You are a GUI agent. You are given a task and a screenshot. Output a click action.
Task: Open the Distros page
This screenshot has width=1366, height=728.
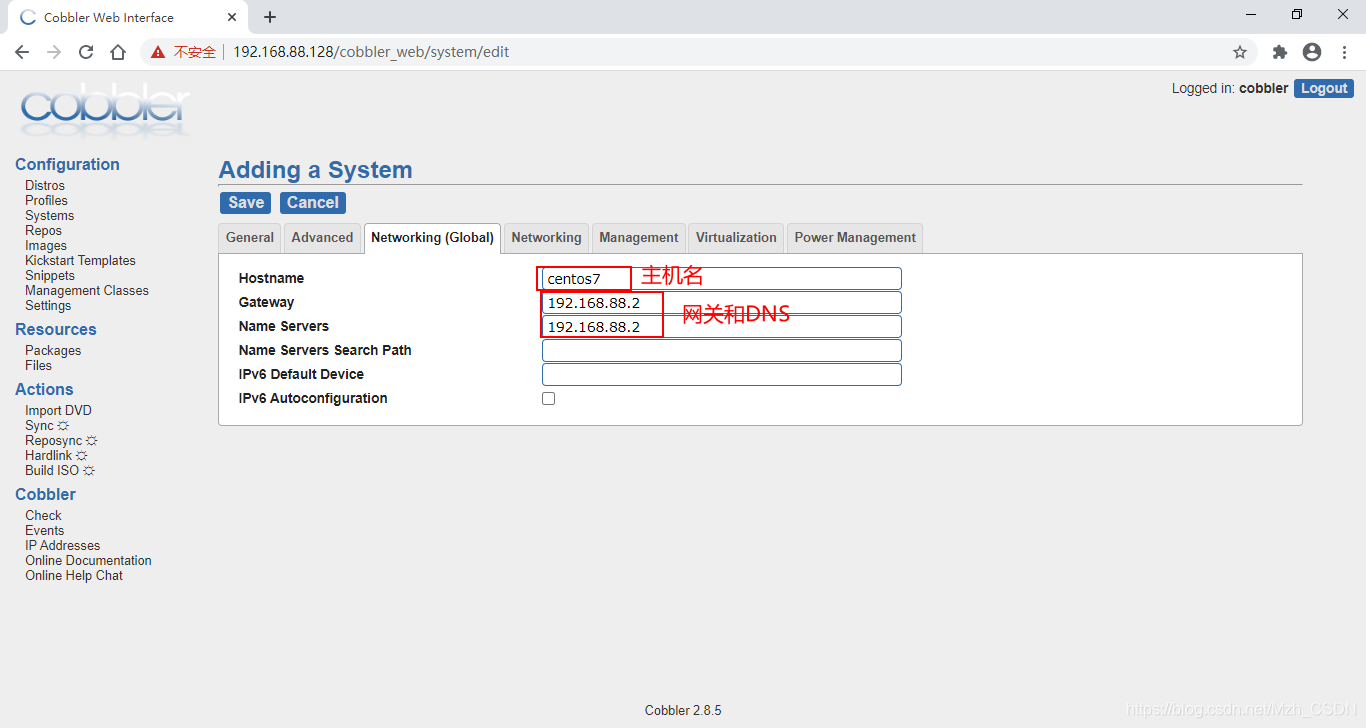tap(45, 185)
